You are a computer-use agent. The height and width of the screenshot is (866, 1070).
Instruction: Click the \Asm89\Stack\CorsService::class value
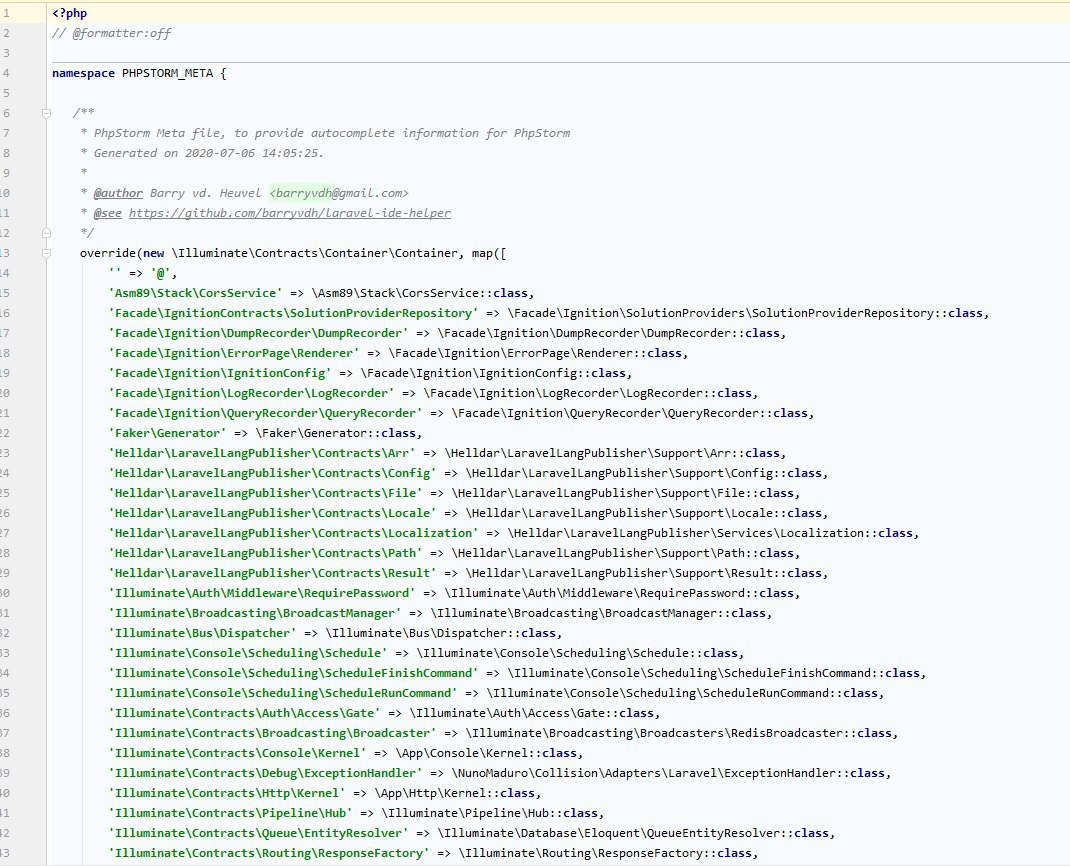pos(420,293)
